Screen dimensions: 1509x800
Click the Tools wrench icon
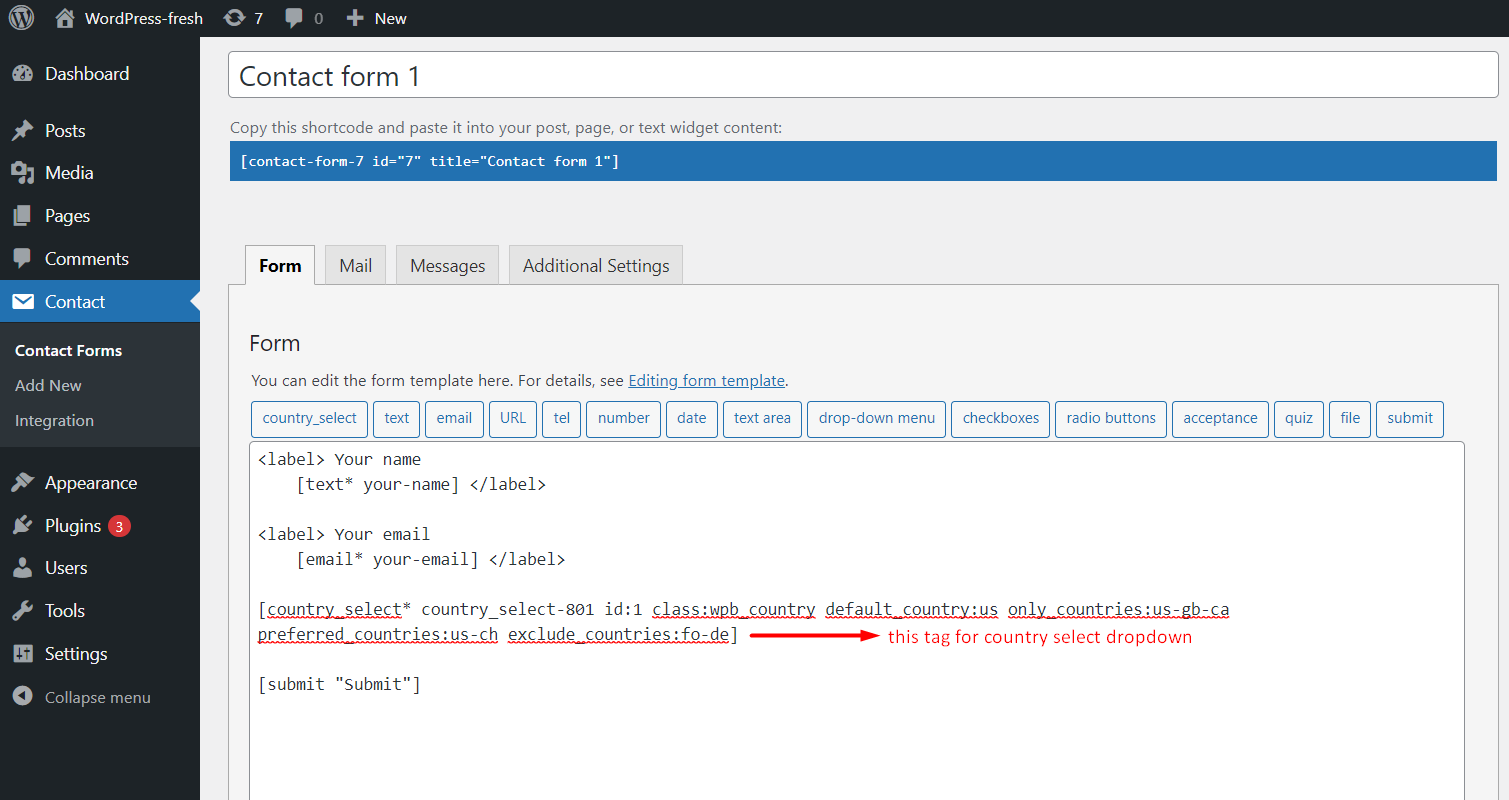point(23,611)
